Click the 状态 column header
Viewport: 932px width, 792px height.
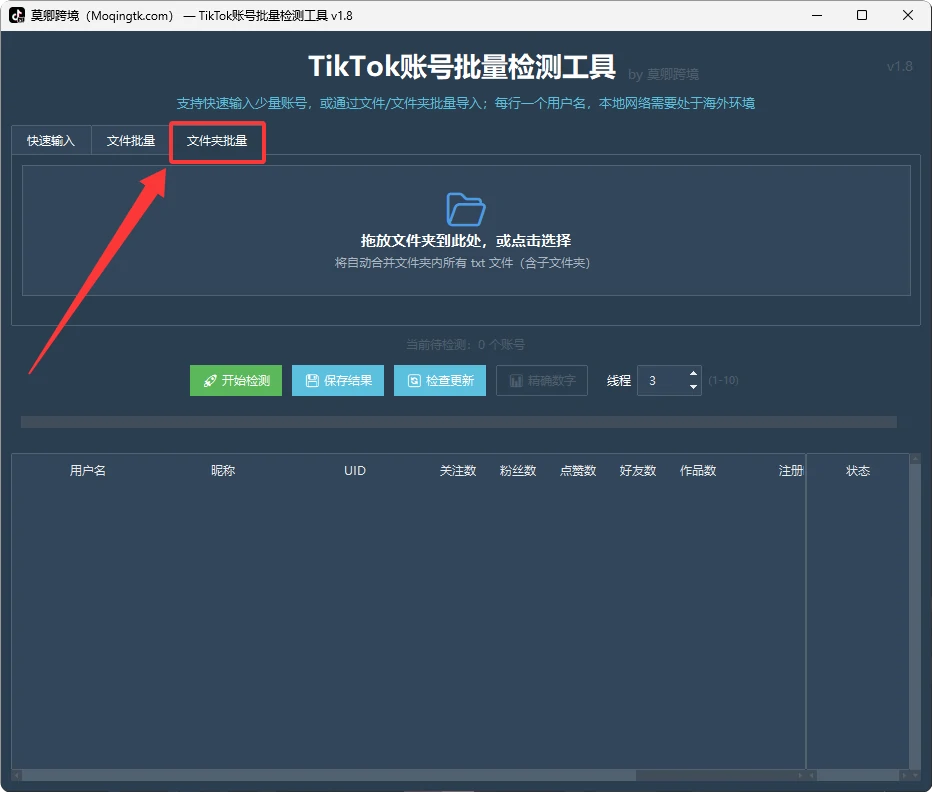click(858, 471)
